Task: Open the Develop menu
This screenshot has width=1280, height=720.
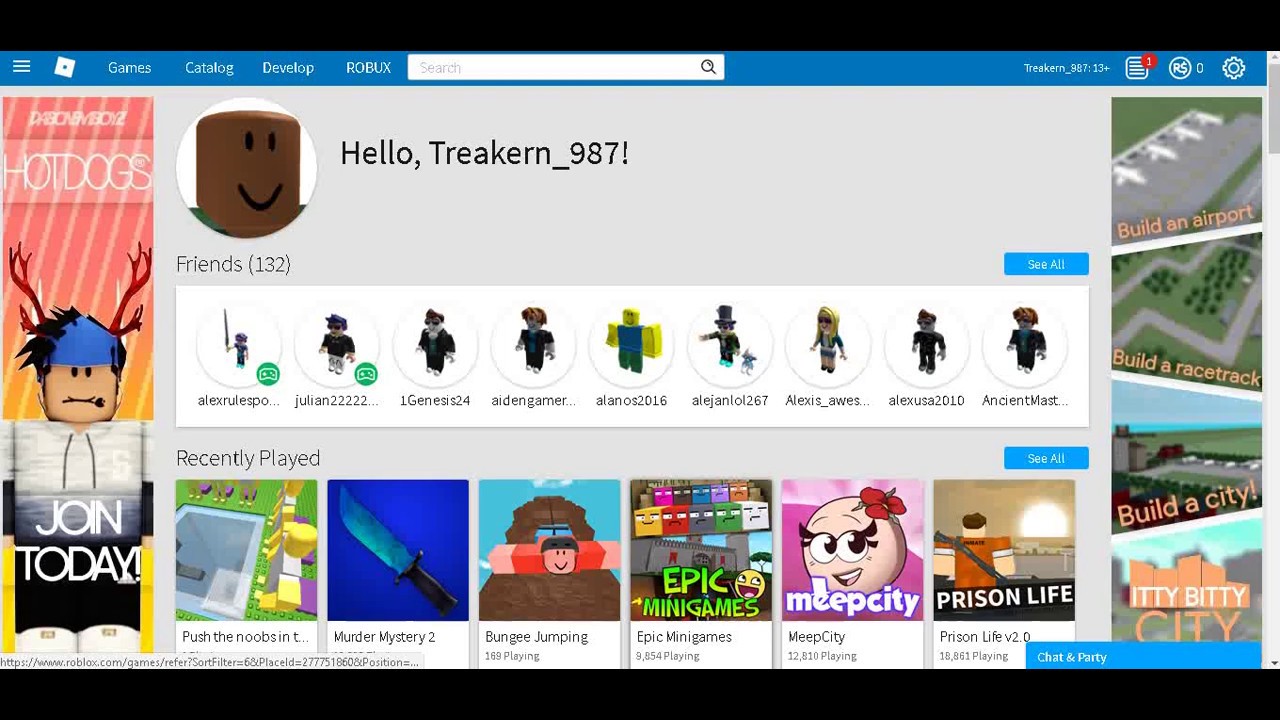Action: [x=288, y=67]
